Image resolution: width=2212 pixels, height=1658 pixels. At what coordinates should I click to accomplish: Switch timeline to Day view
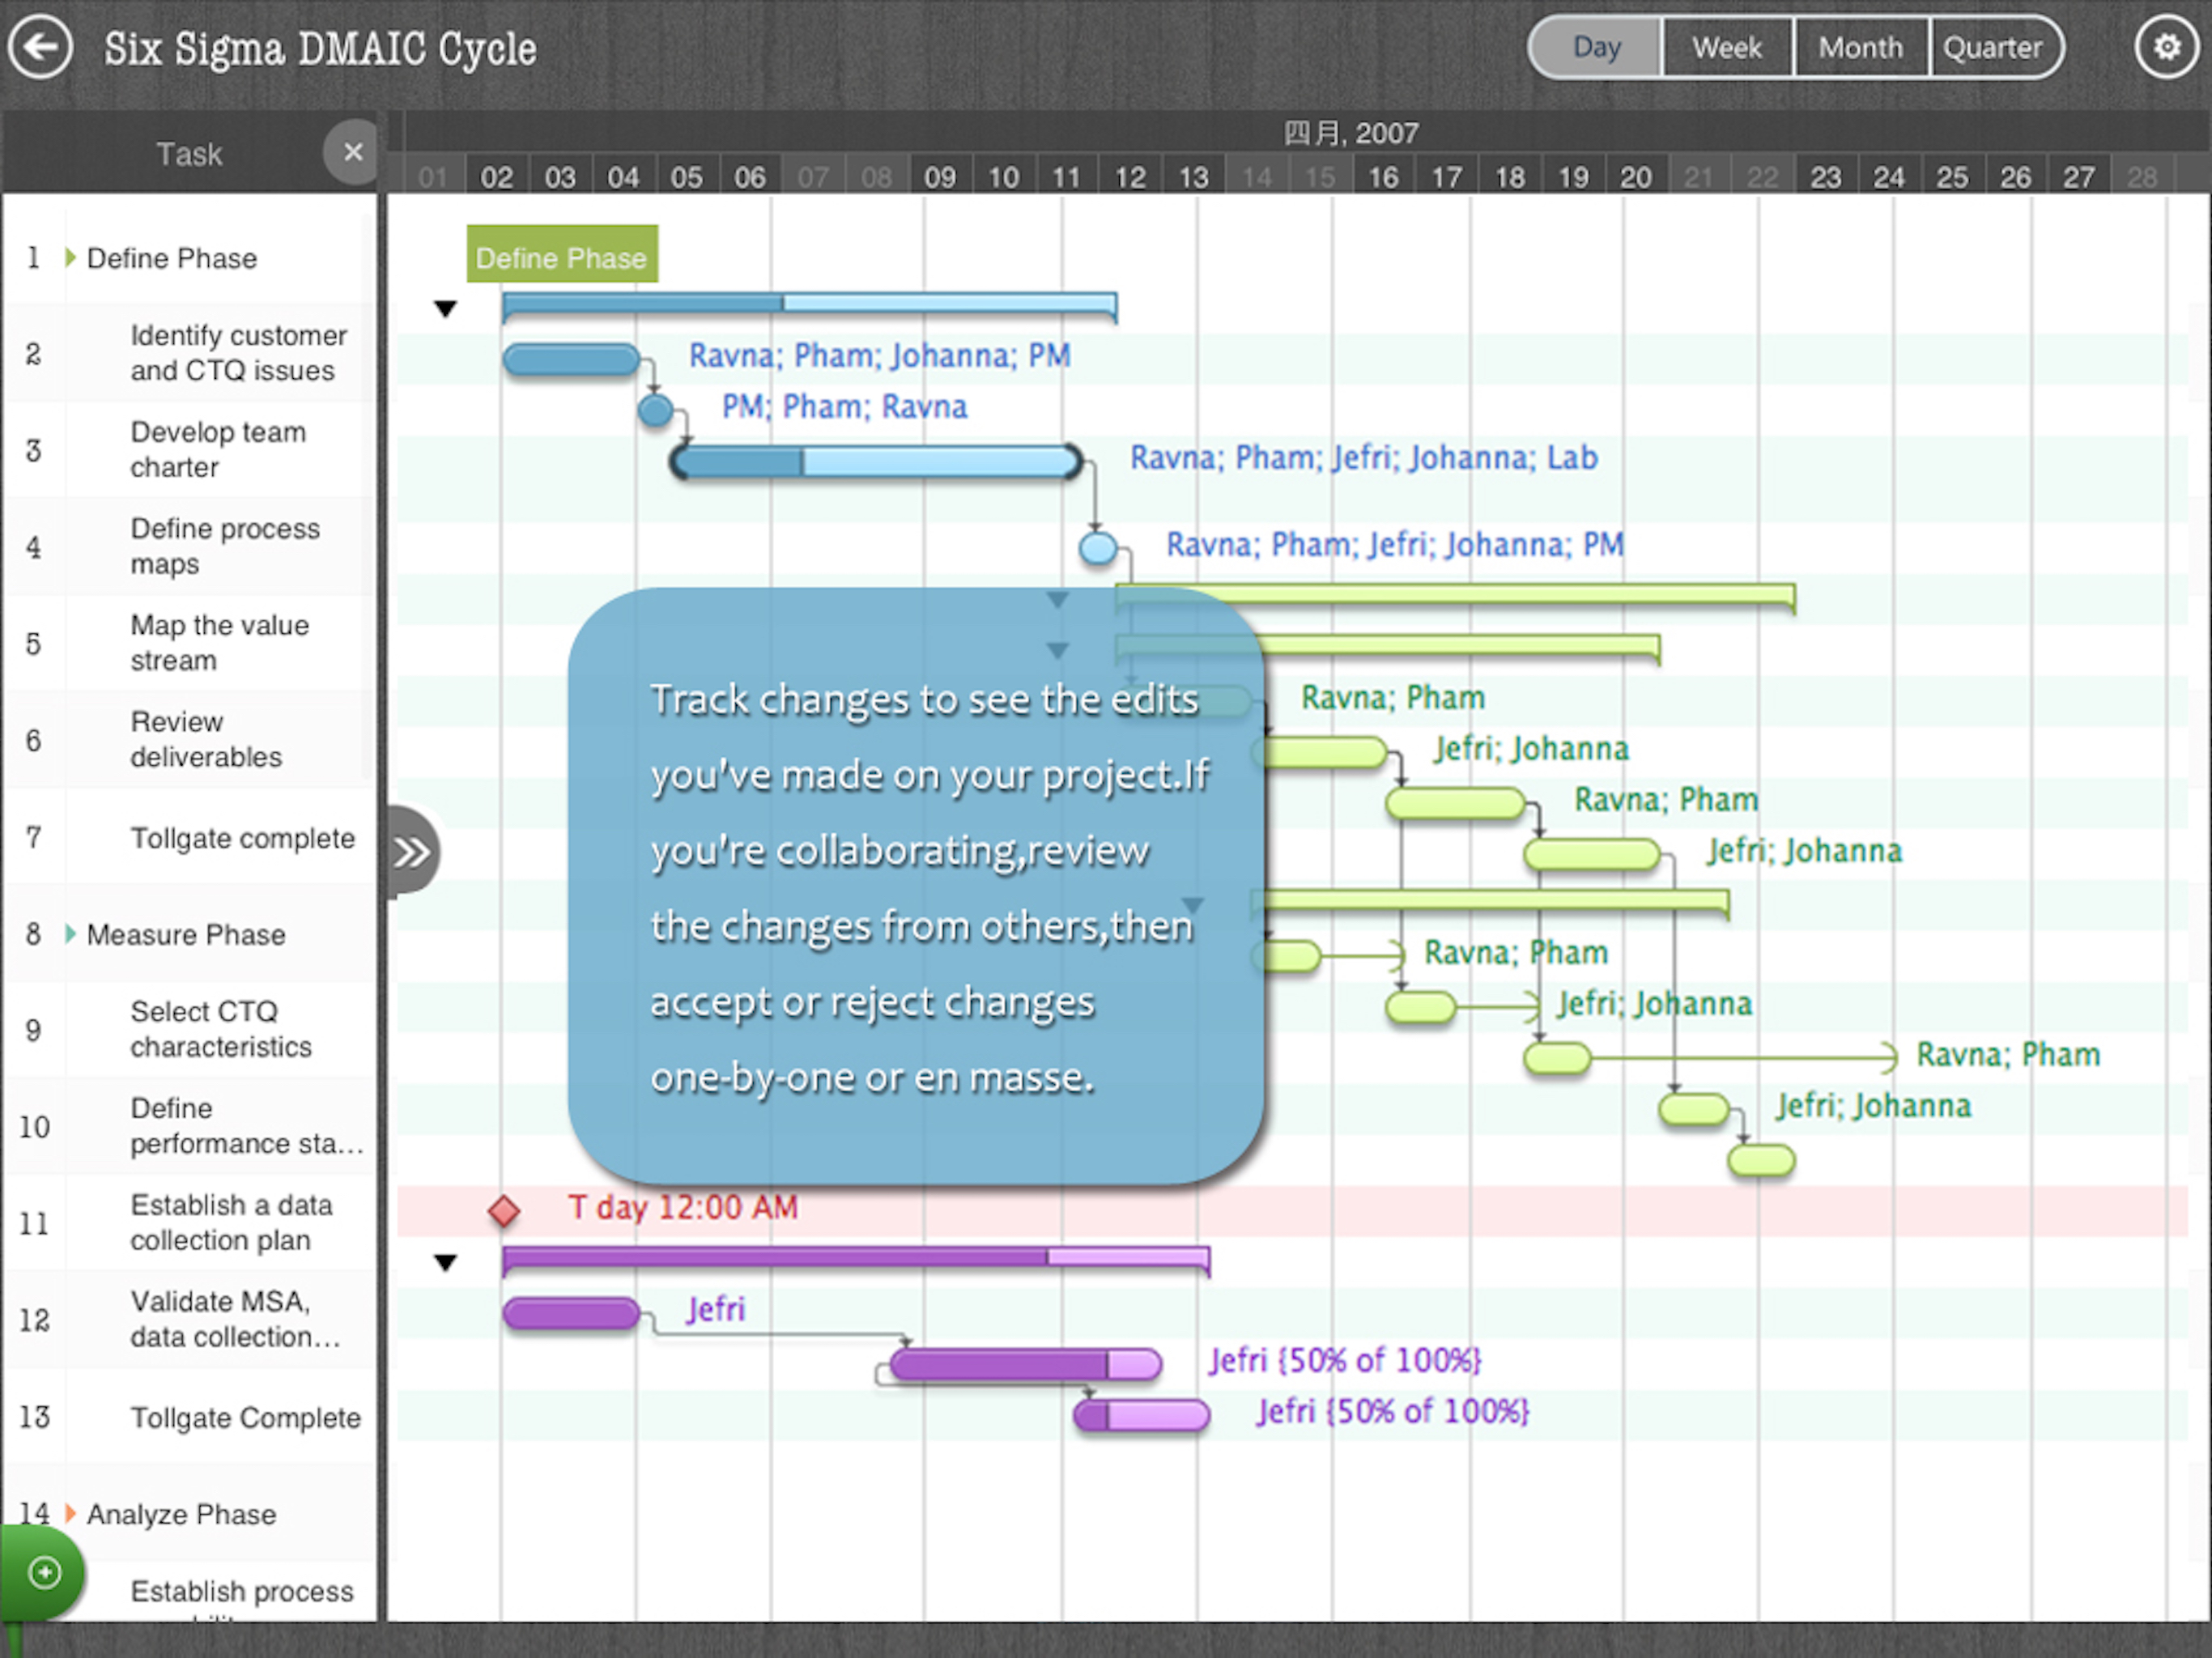pos(1597,47)
